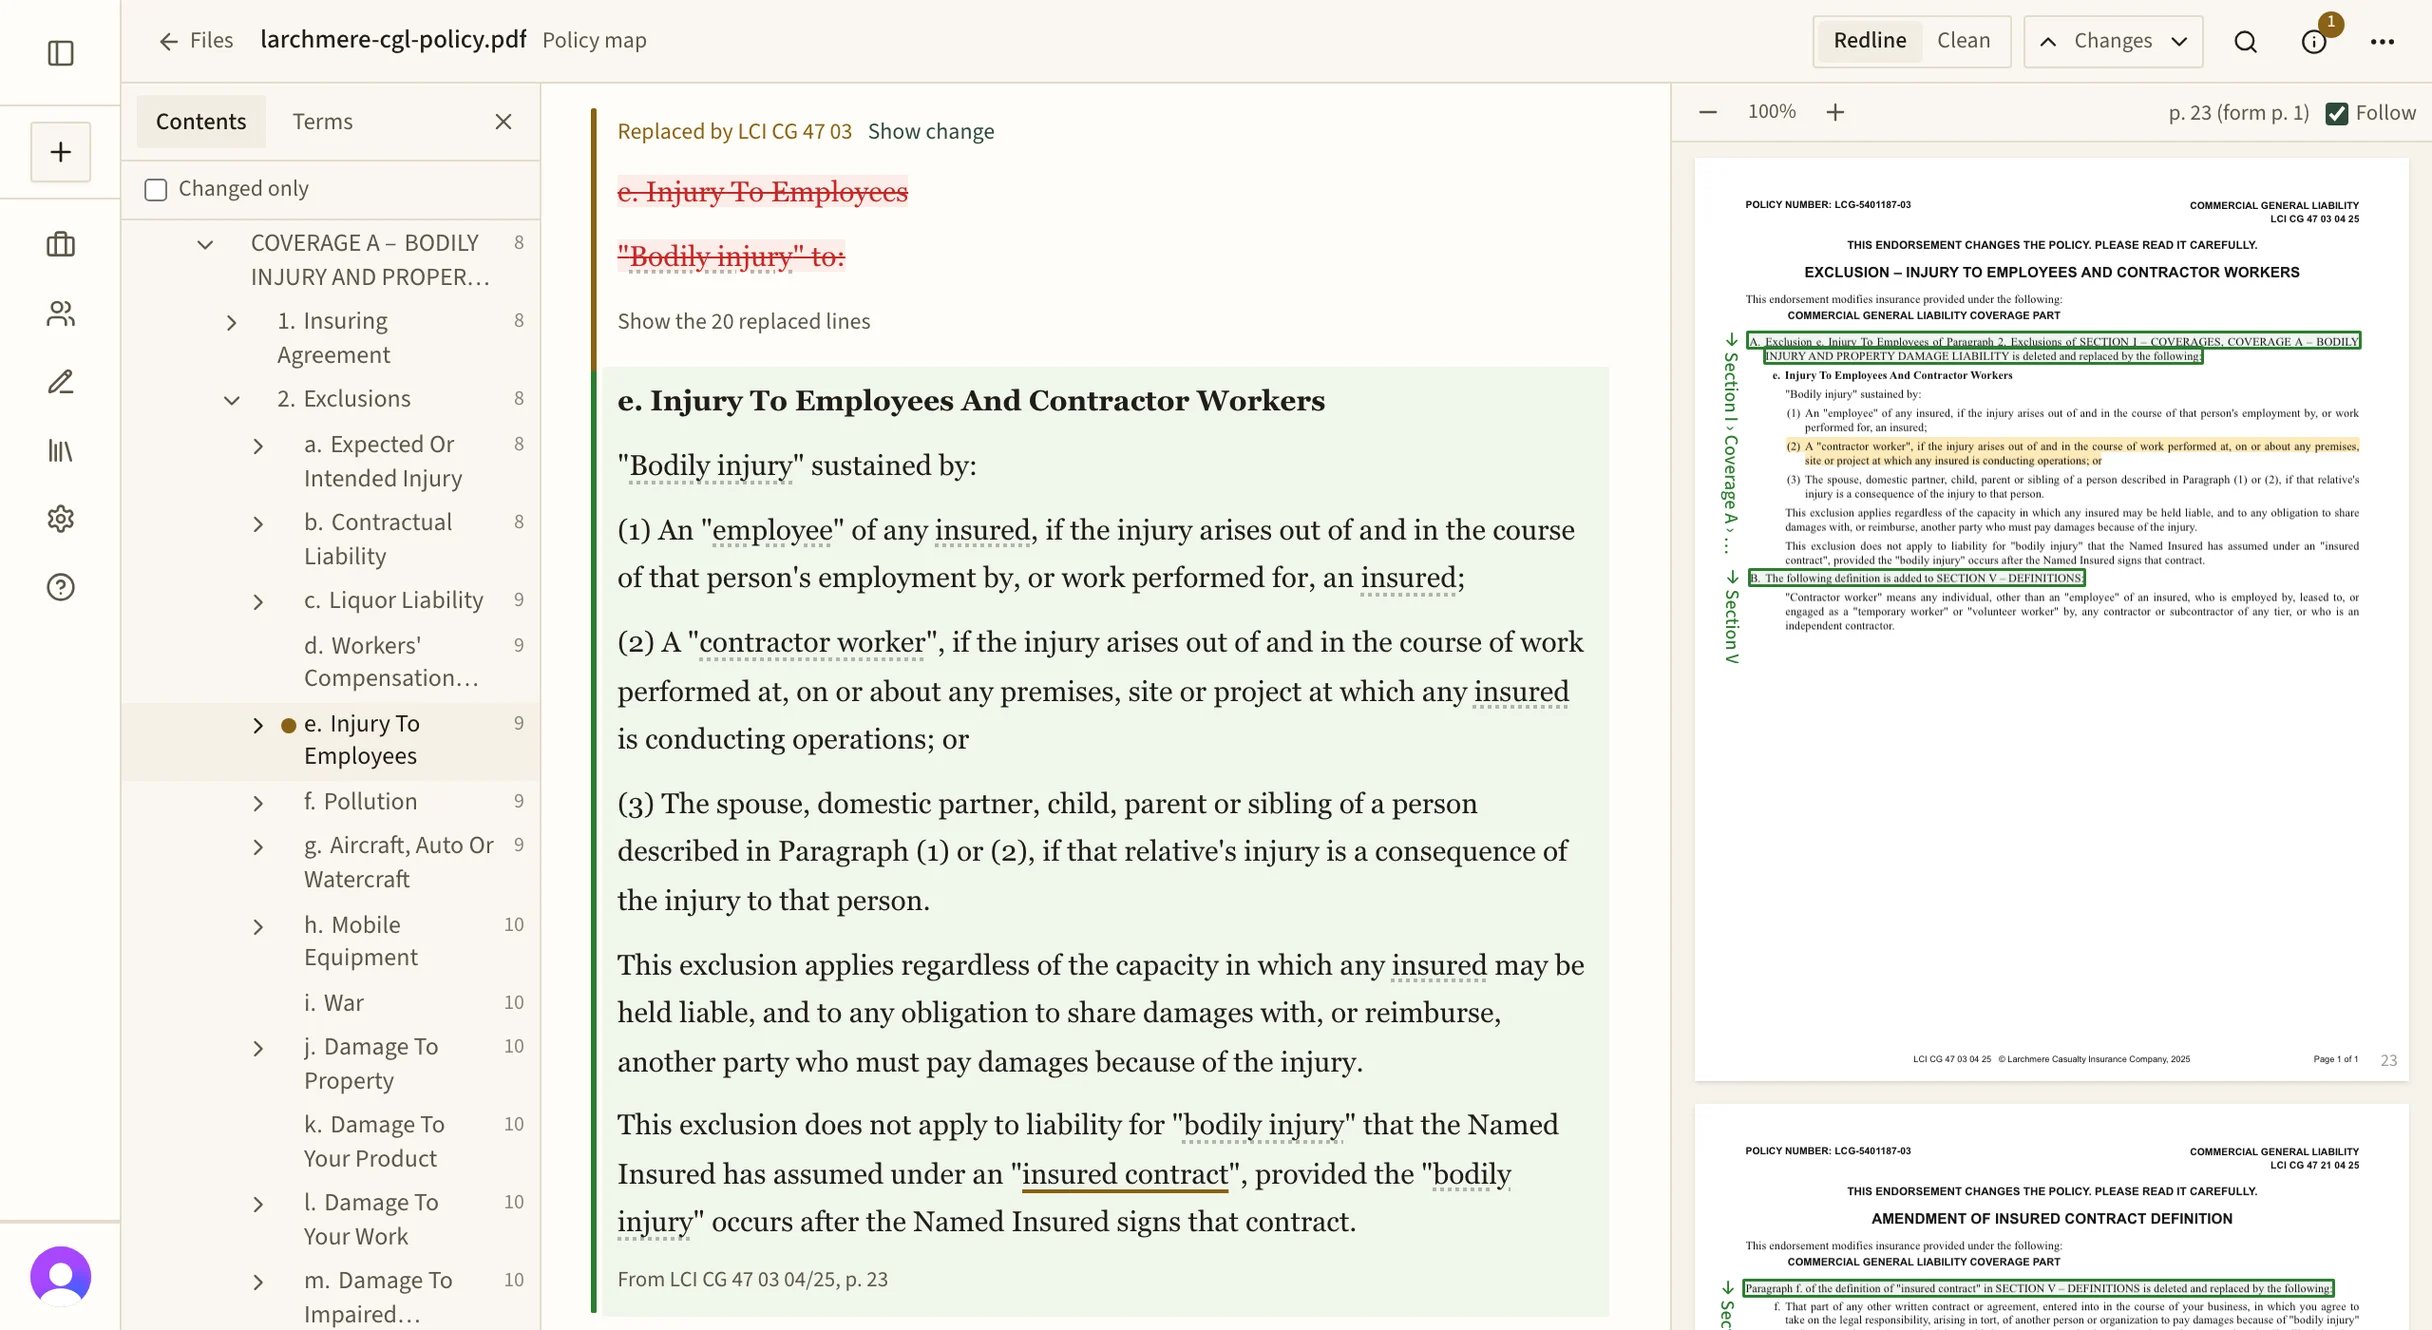The height and width of the screenshot is (1330, 2432).
Task: Expand a. Expected Or Intended Injury
Action: click(x=258, y=446)
